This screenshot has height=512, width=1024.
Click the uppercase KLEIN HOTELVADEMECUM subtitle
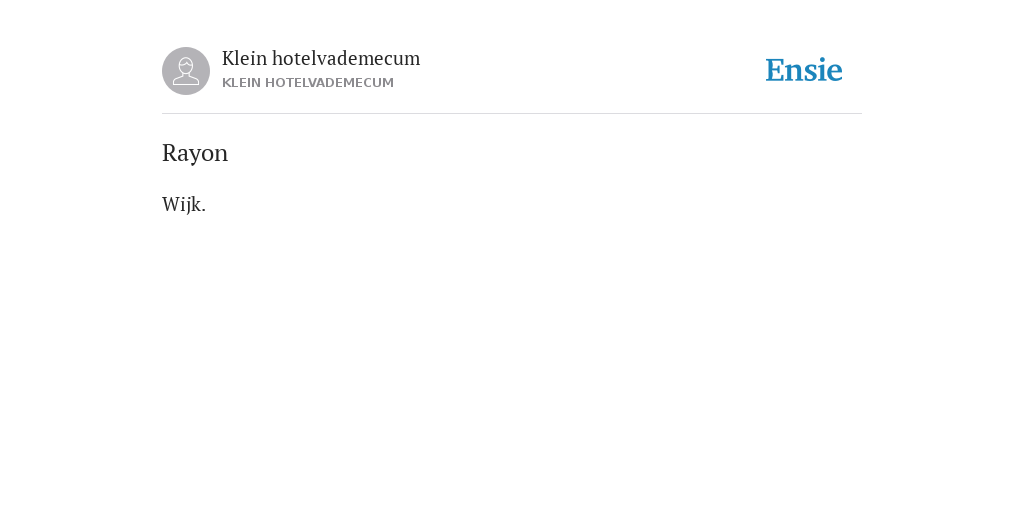308,83
